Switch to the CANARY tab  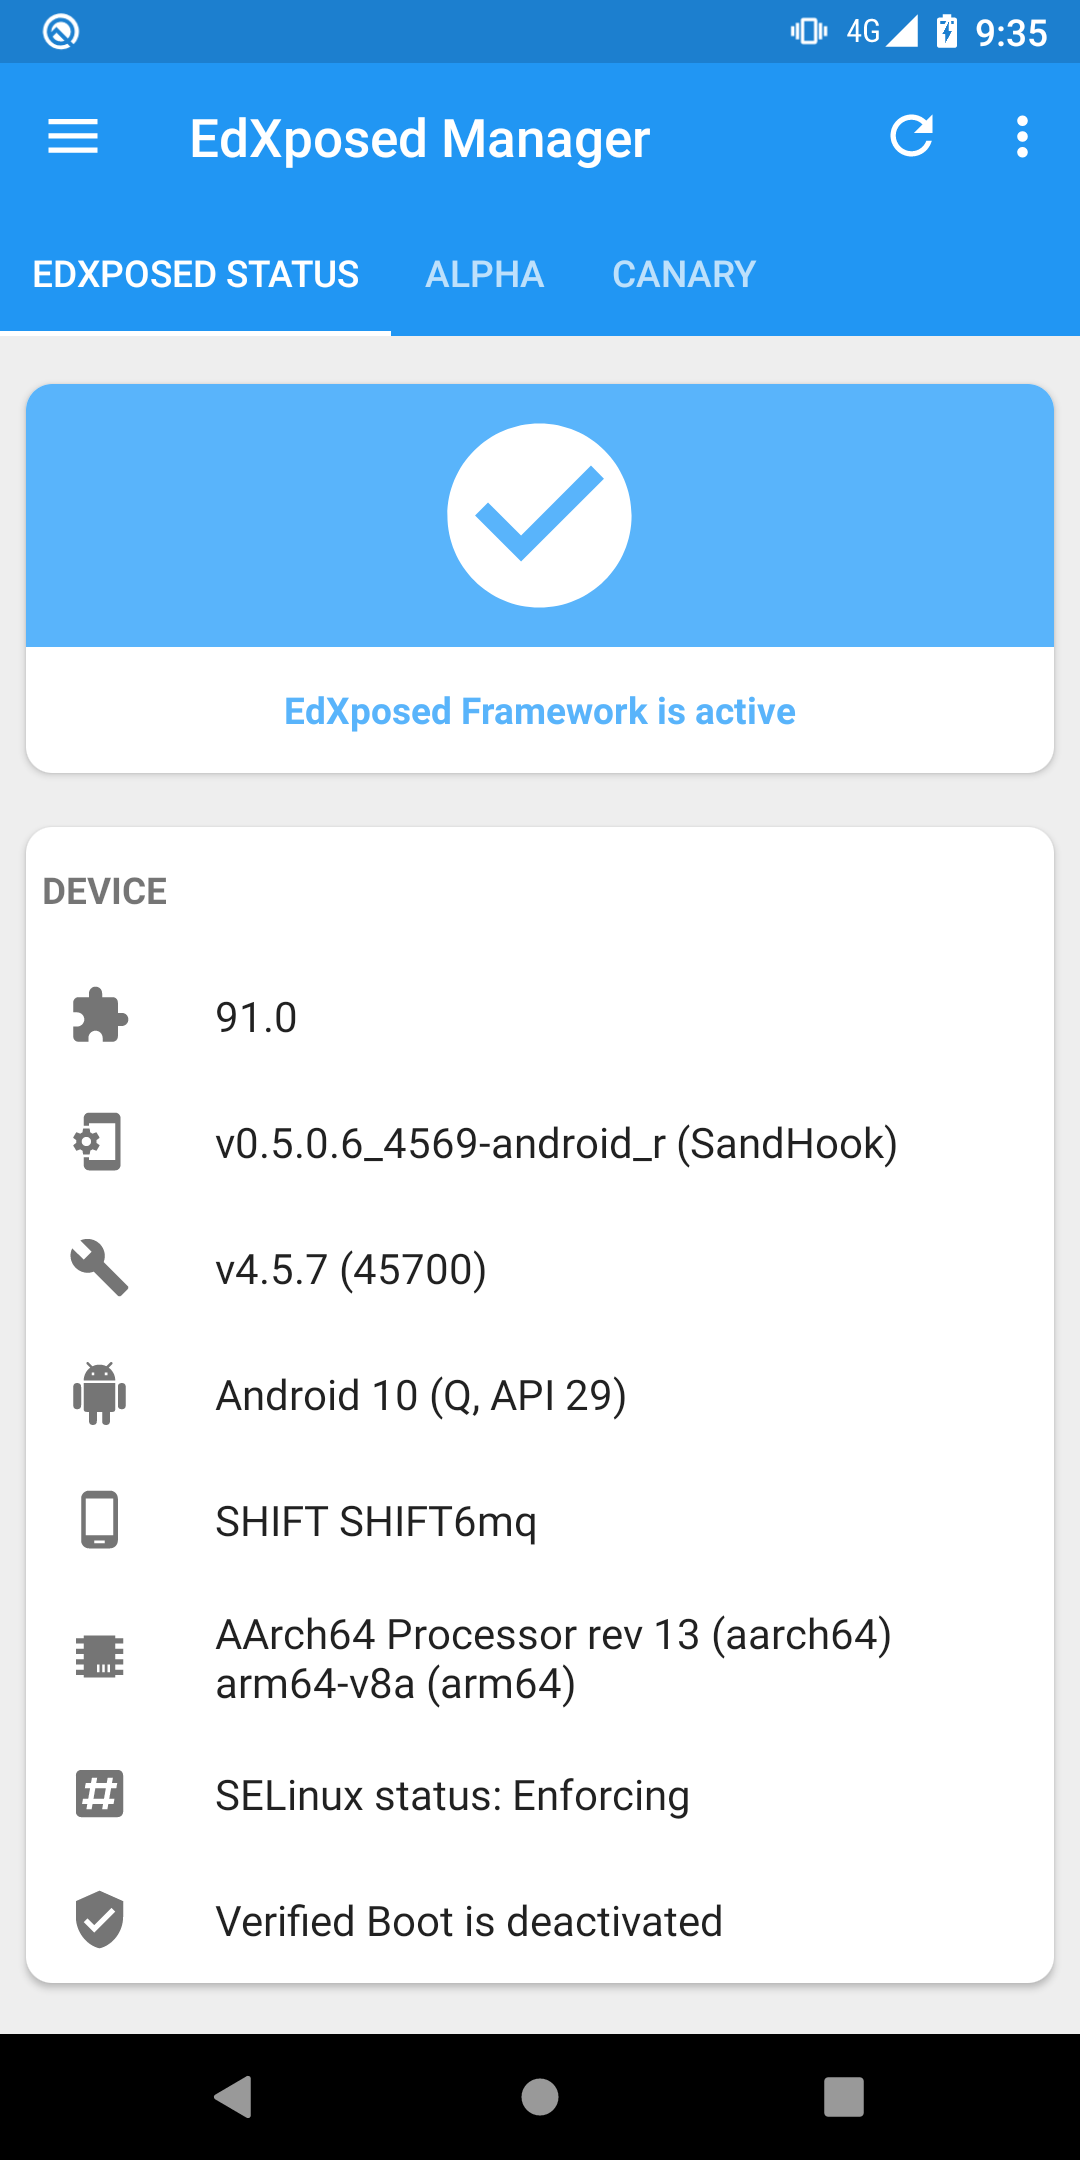click(x=684, y=274)
